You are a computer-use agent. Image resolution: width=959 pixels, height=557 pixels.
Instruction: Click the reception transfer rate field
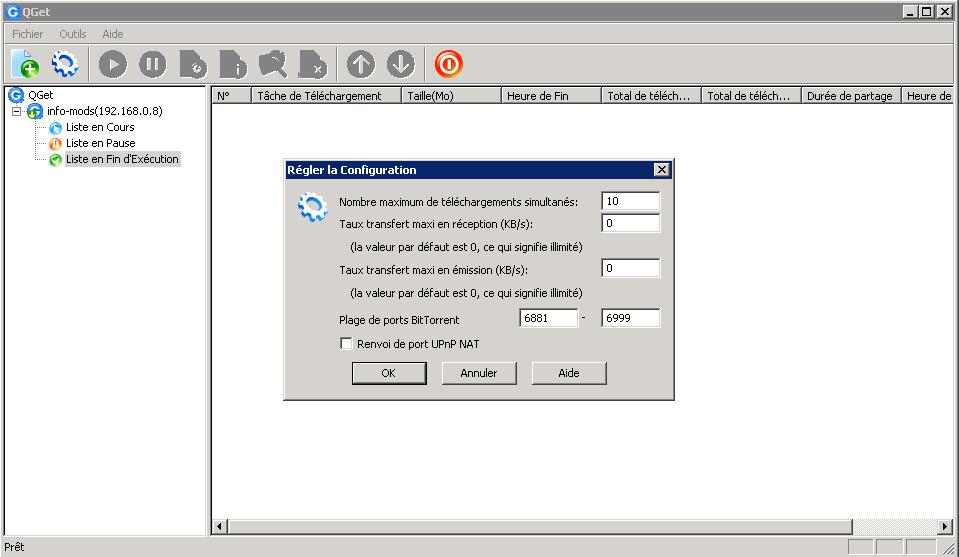631,223
